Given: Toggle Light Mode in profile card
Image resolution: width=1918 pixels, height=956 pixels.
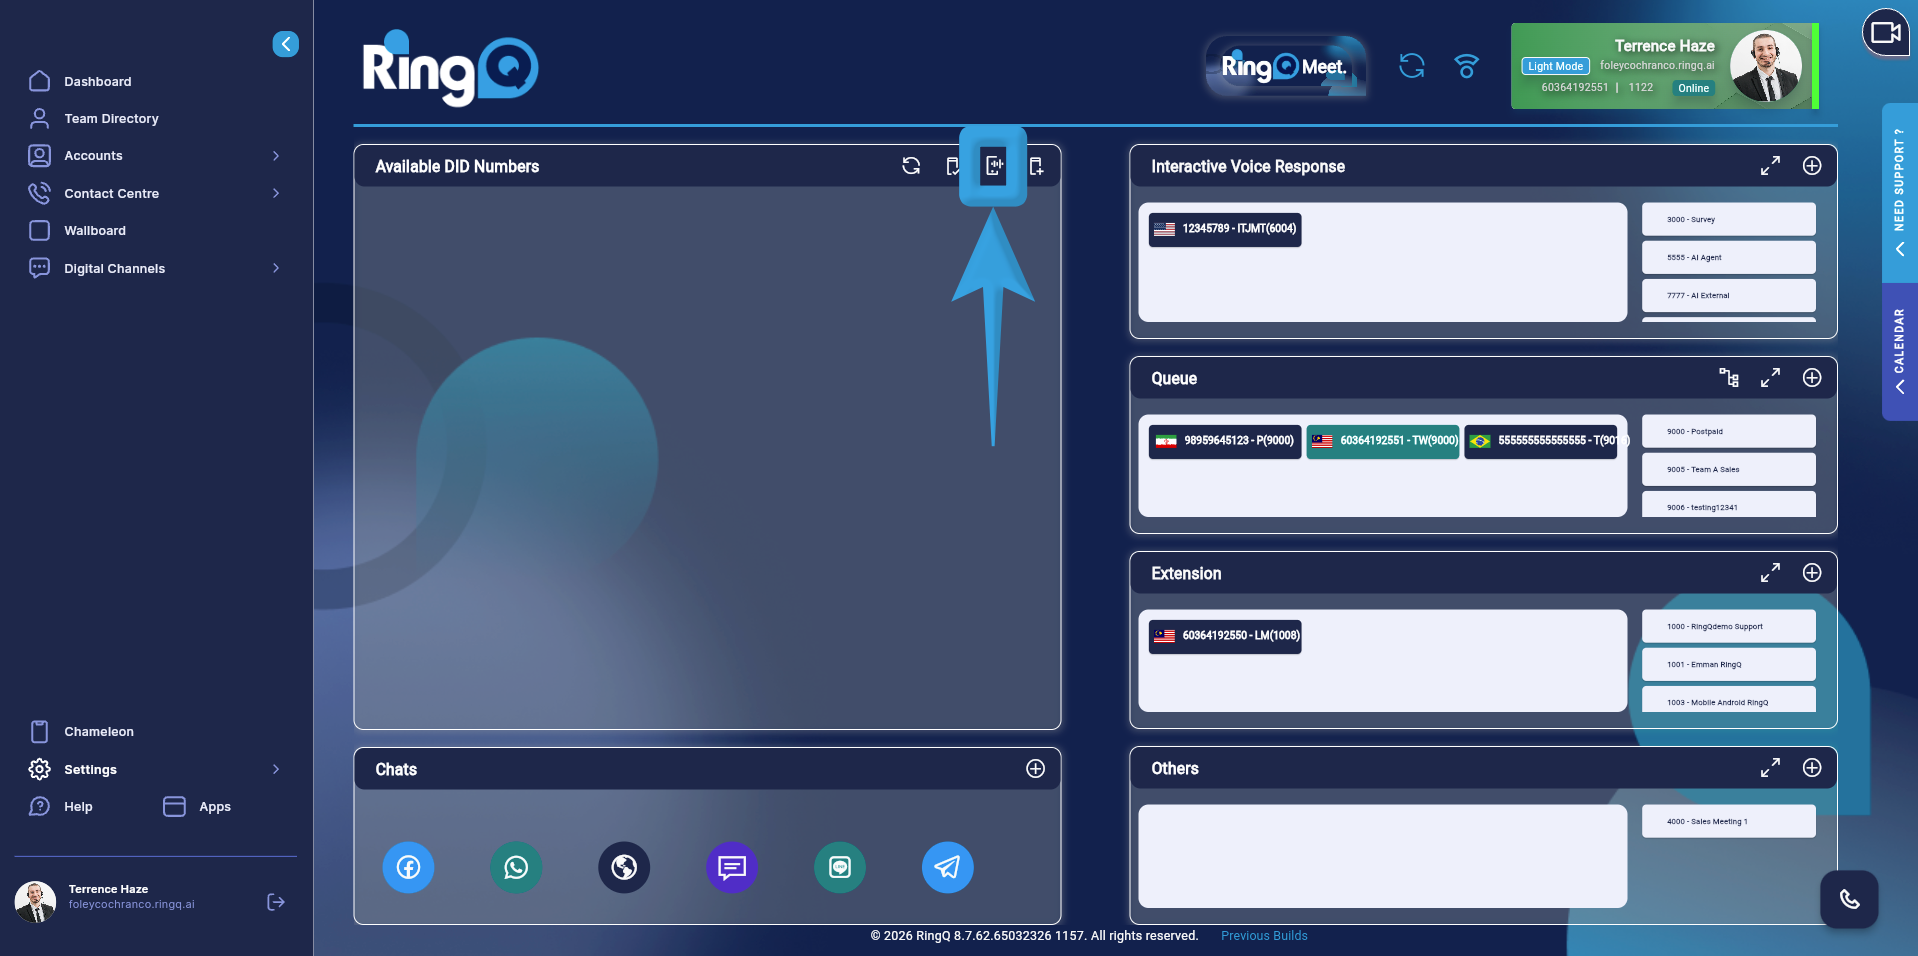Looking at the screenshot, I should [x=1555, y=66].
